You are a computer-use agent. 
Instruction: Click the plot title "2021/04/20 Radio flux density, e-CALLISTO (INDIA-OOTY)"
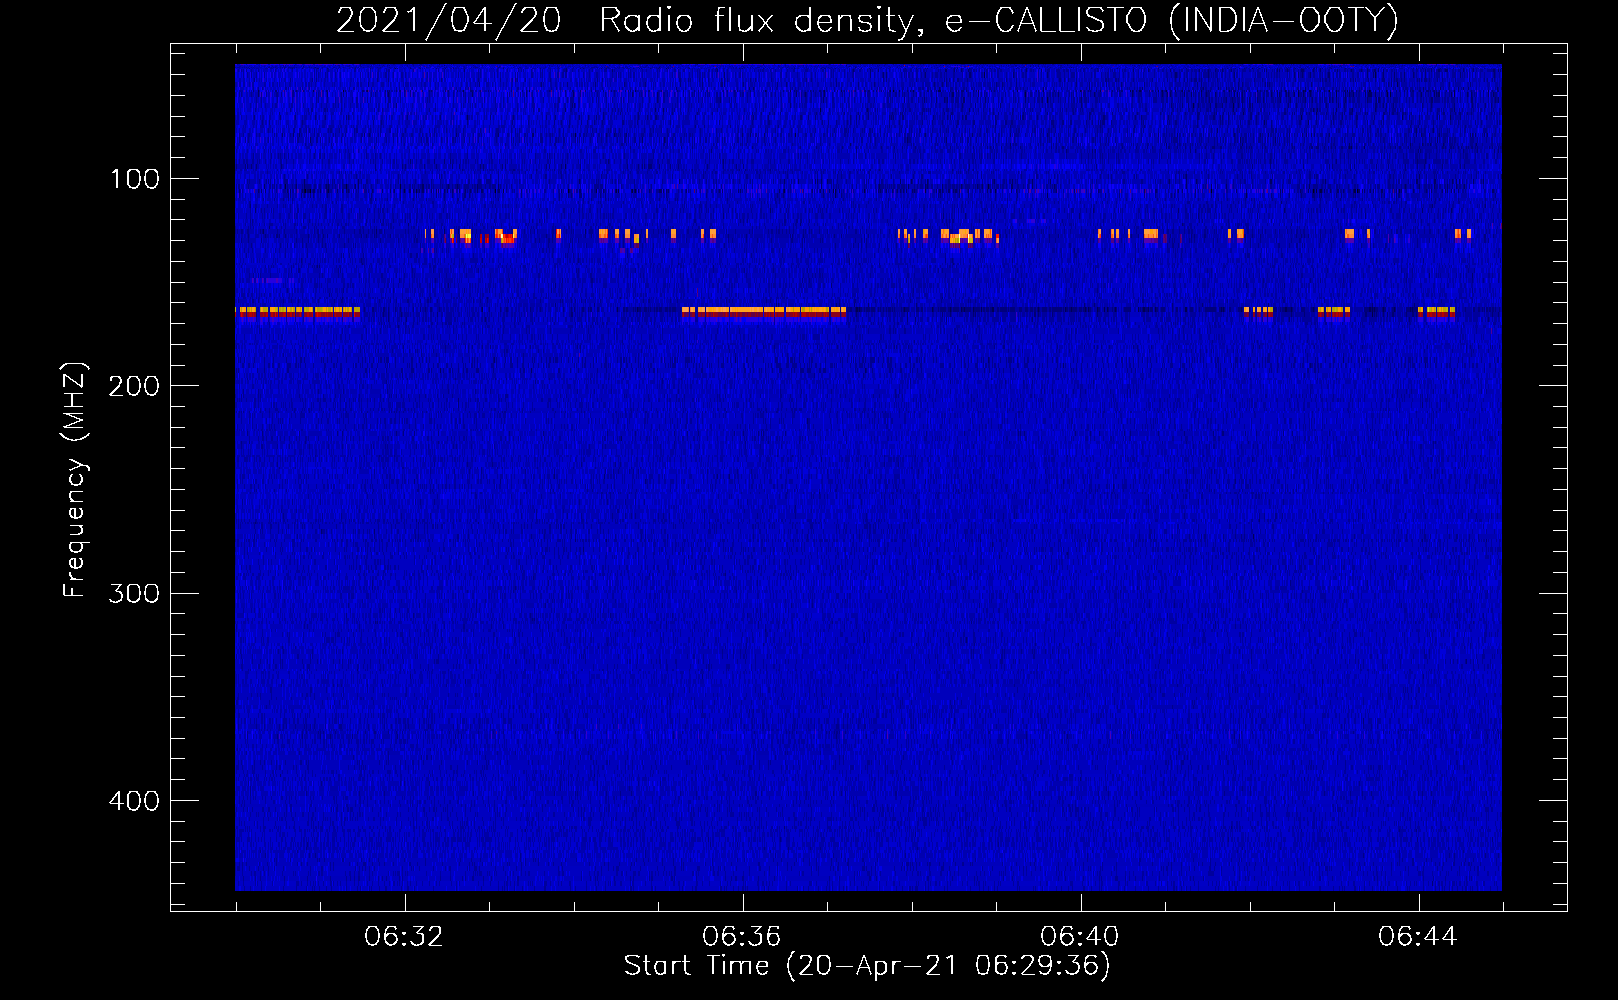click(867, 20)
